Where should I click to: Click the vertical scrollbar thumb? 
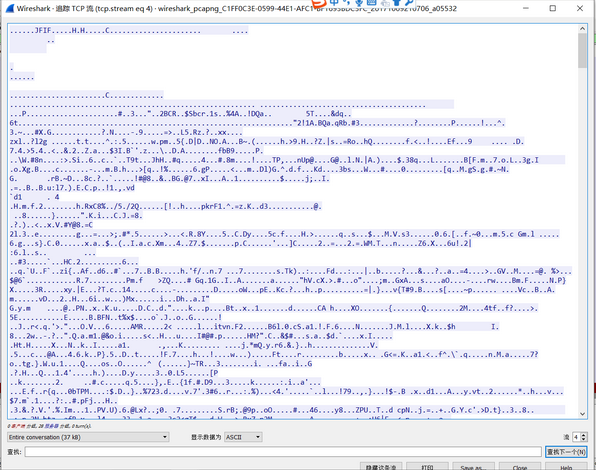tap(582, 50)
